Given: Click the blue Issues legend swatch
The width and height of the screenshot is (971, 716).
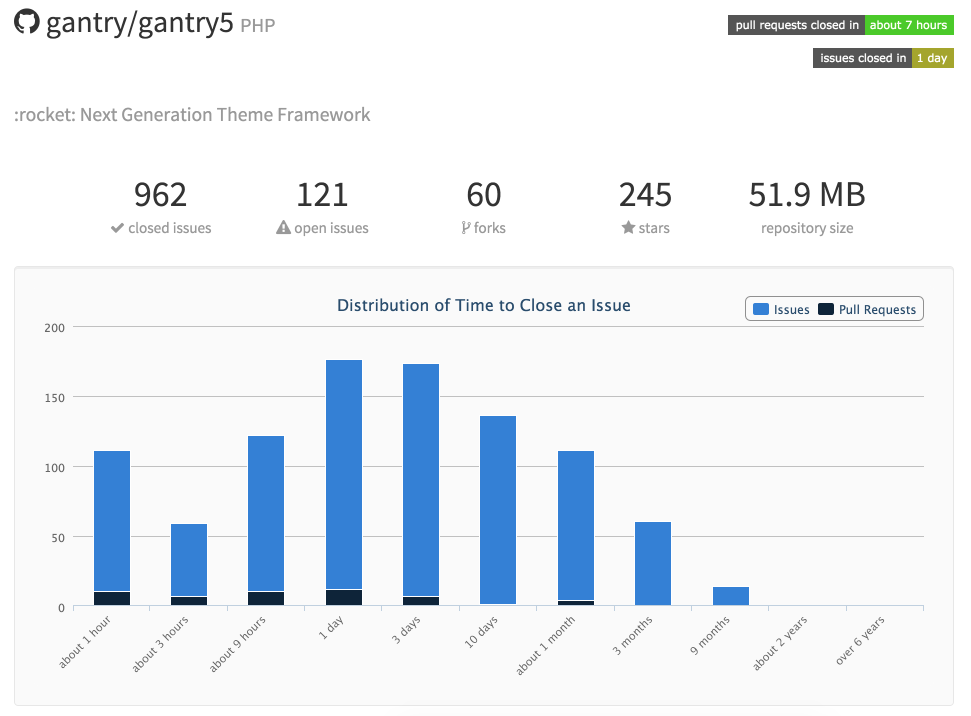Looking at the screenshot, I should point(762,309).
